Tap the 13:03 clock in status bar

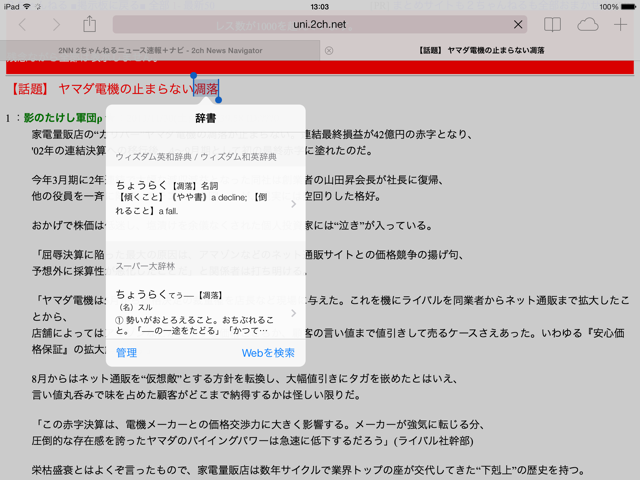(320, 7)
